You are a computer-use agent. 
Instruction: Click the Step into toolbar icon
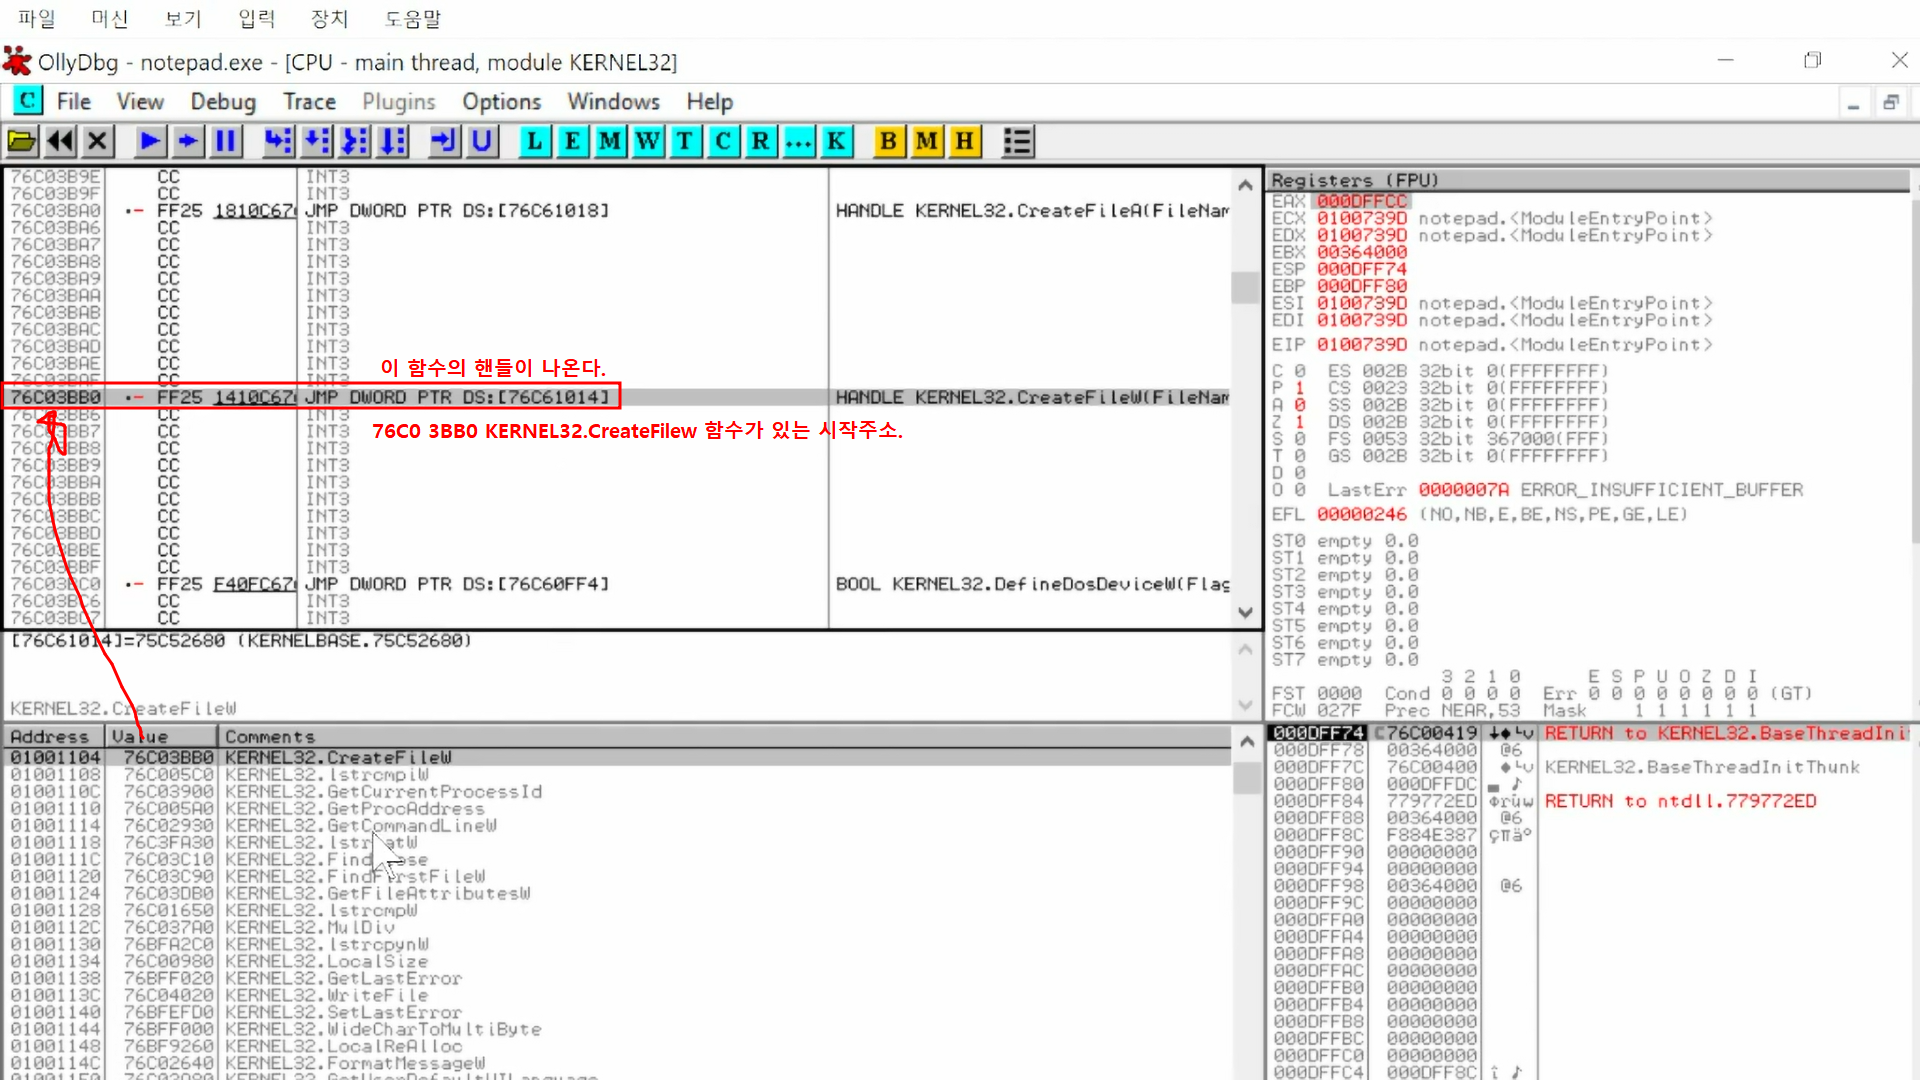278,141
